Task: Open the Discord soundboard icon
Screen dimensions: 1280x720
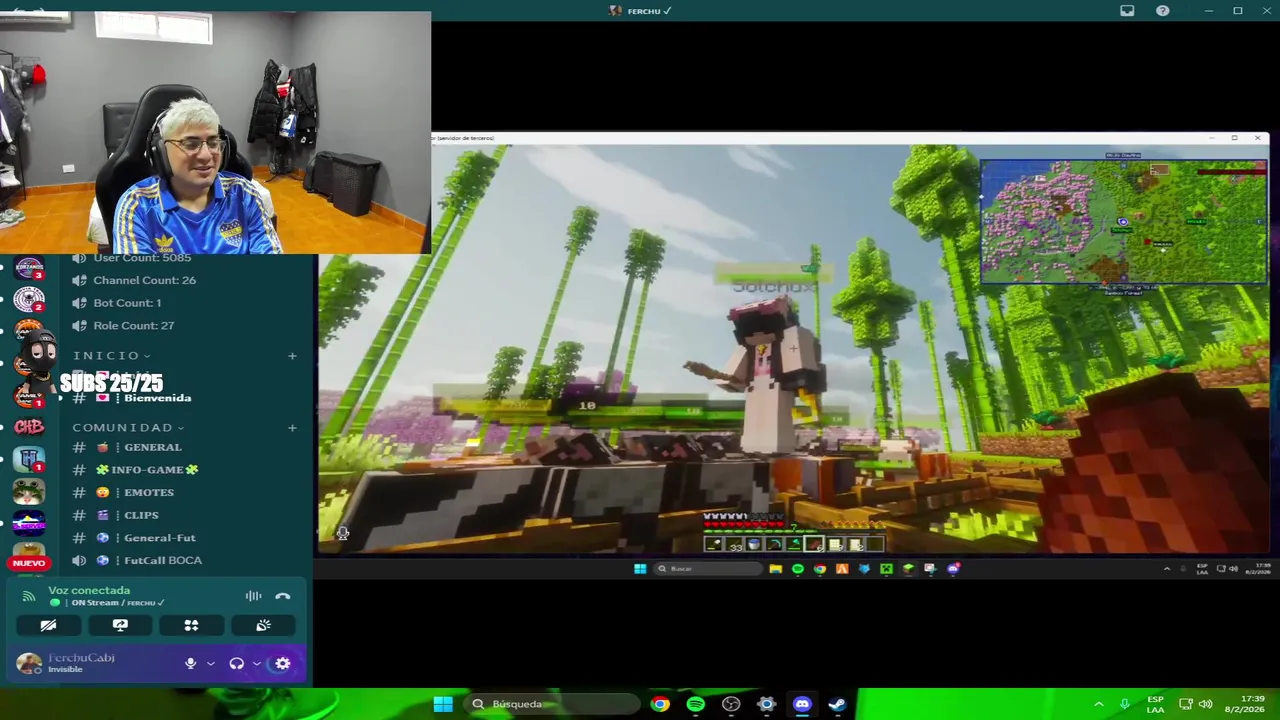Action: pyautogui.click(x=263, y=625)
